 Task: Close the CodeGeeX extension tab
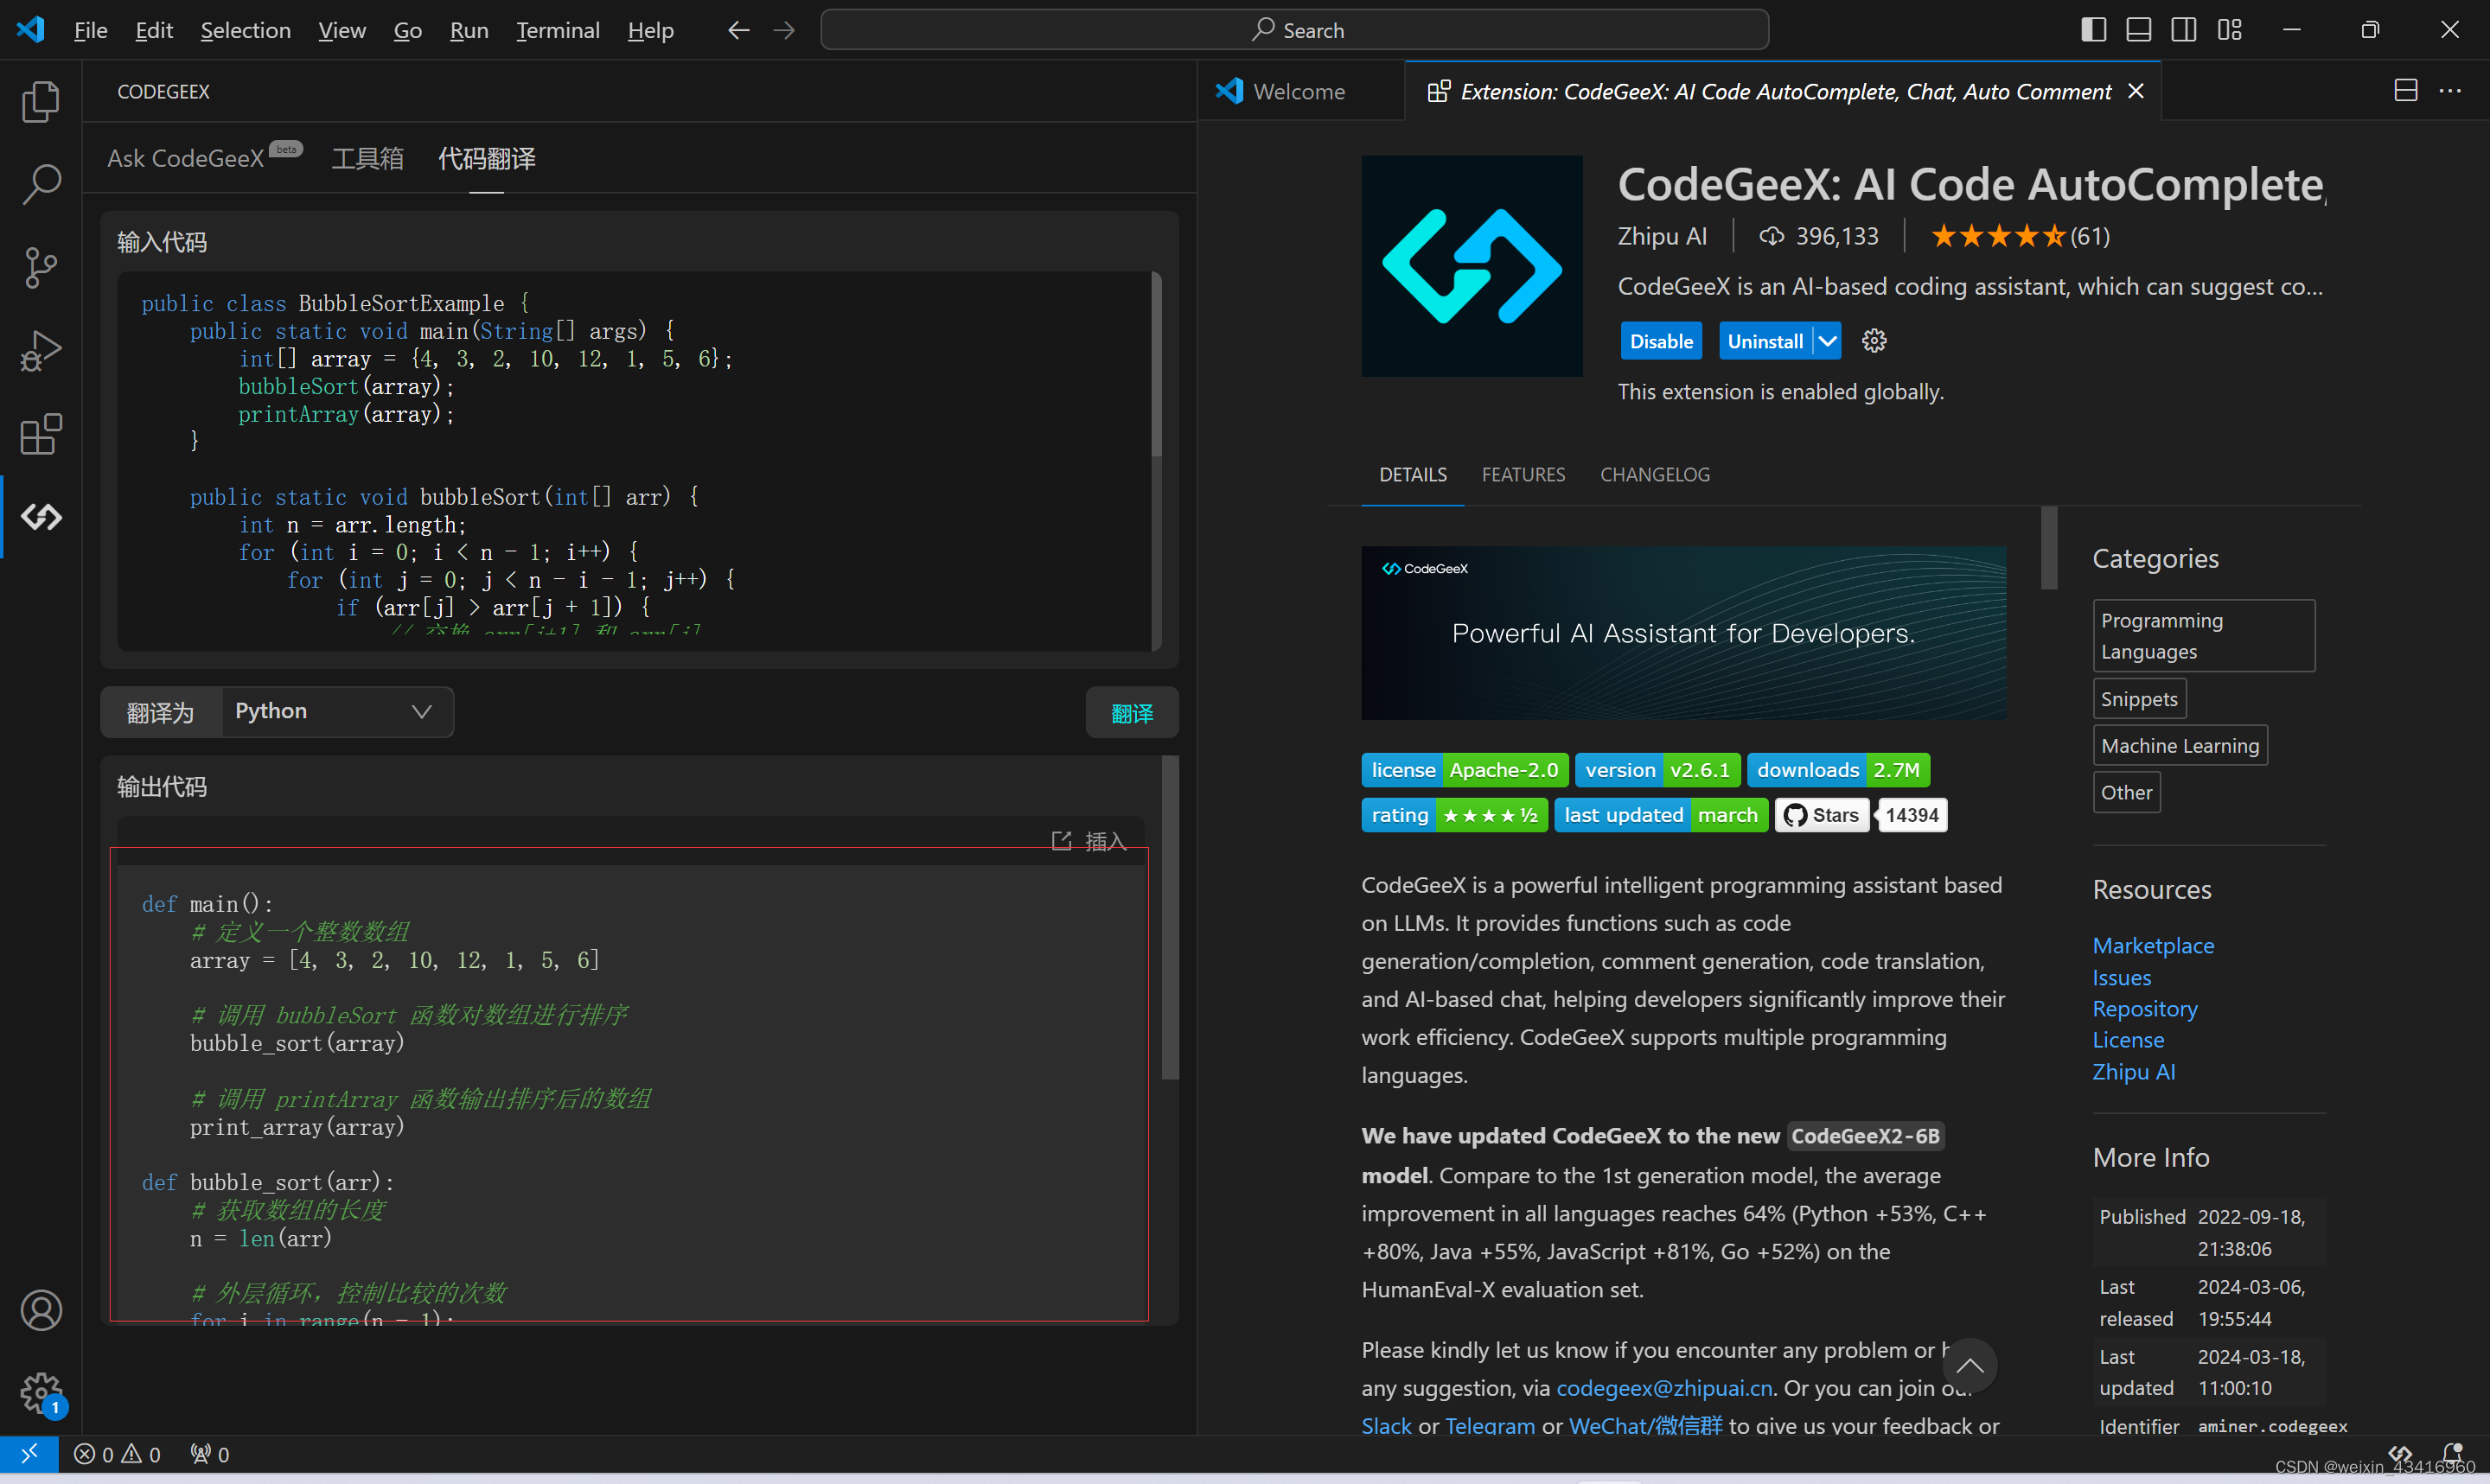(x=2136, y=91)
